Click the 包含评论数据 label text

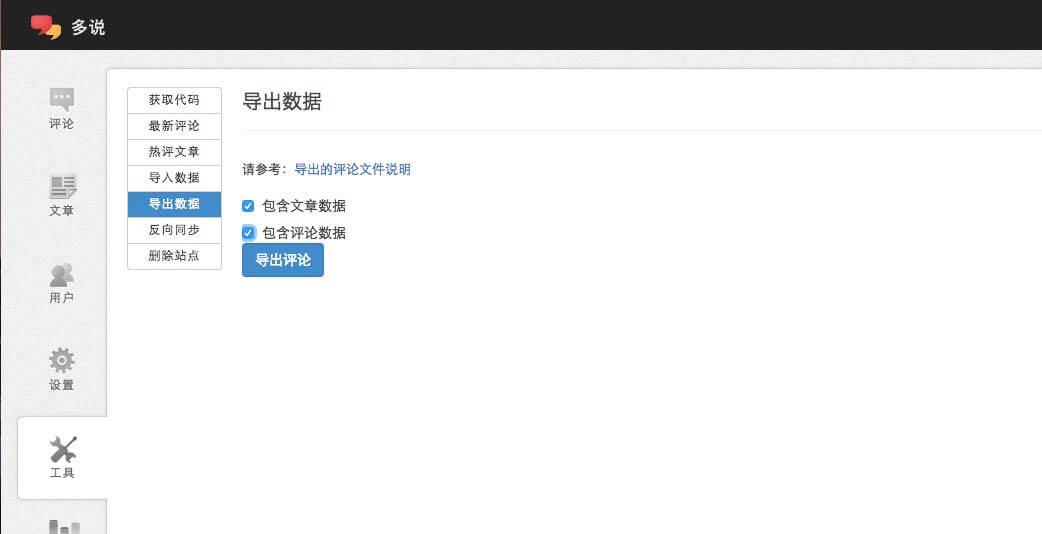[304, 232]
